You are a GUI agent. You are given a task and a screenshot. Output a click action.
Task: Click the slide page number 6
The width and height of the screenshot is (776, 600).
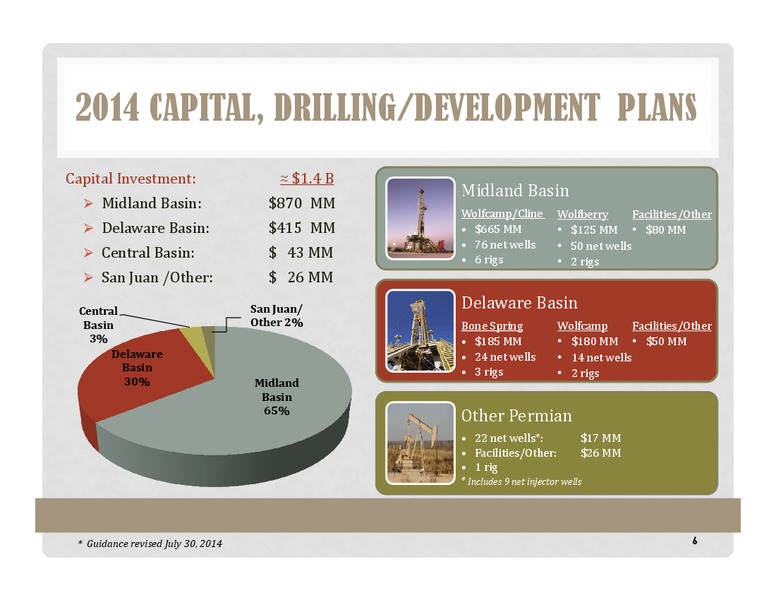pyautogui.click(x=695, y=541)
